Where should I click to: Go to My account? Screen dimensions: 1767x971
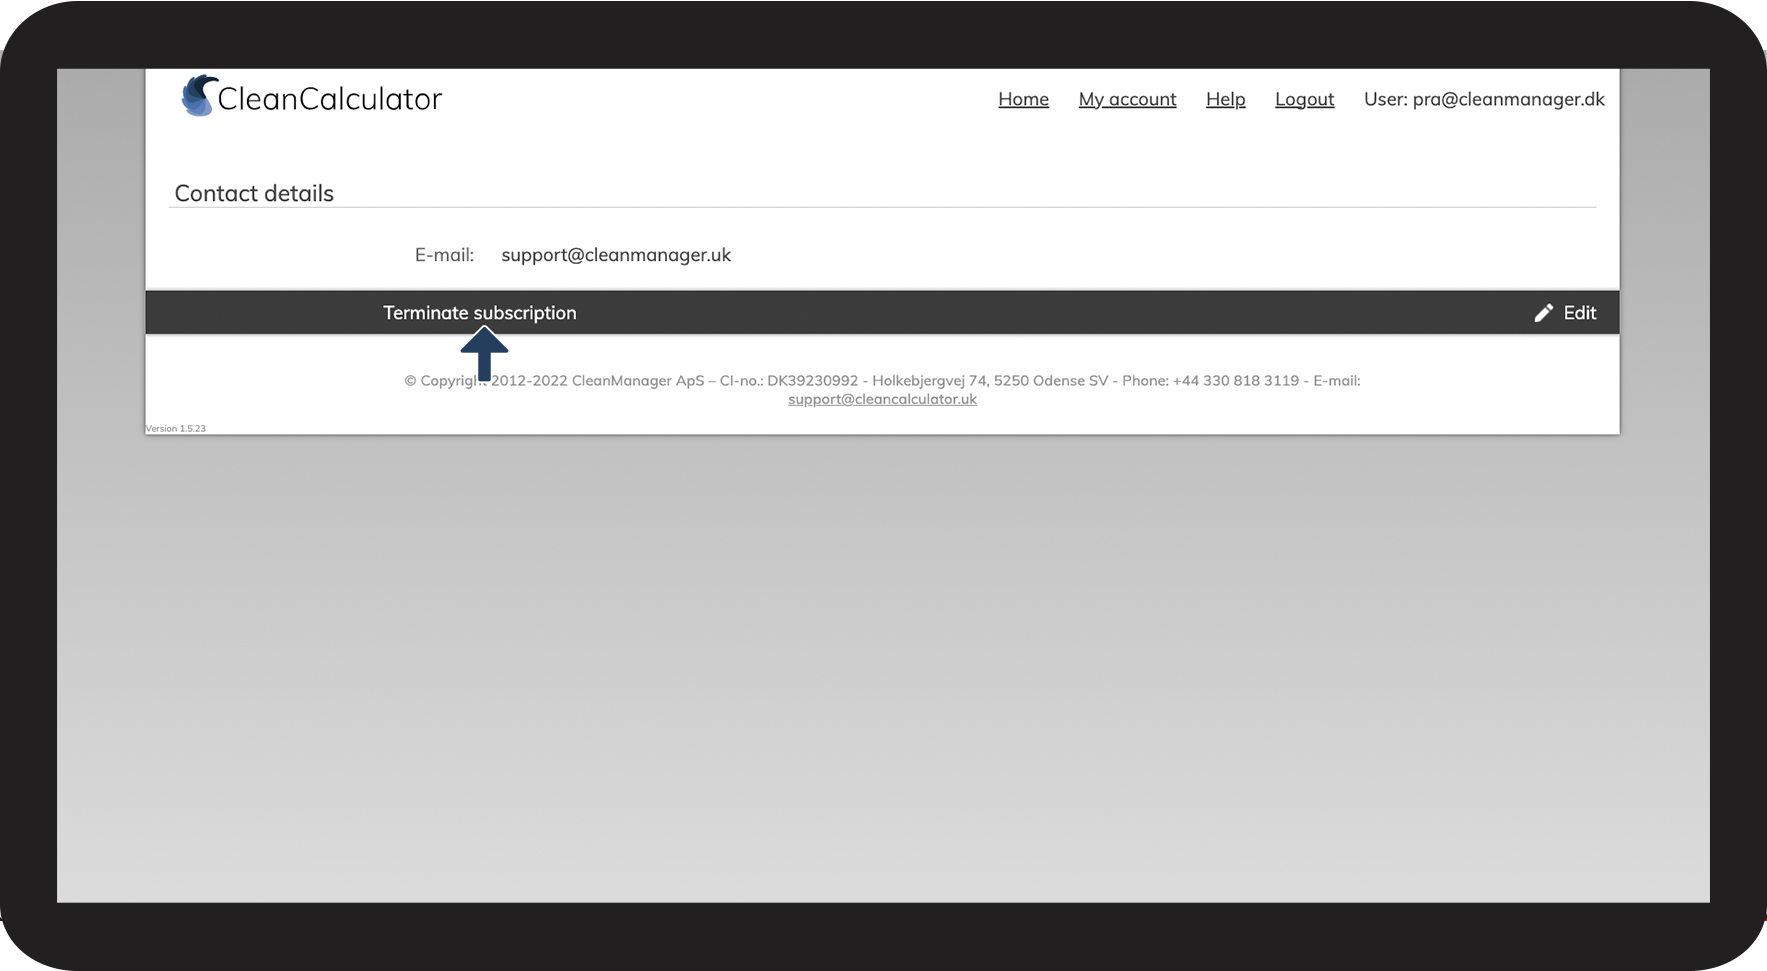click(x=1127, y=99)
